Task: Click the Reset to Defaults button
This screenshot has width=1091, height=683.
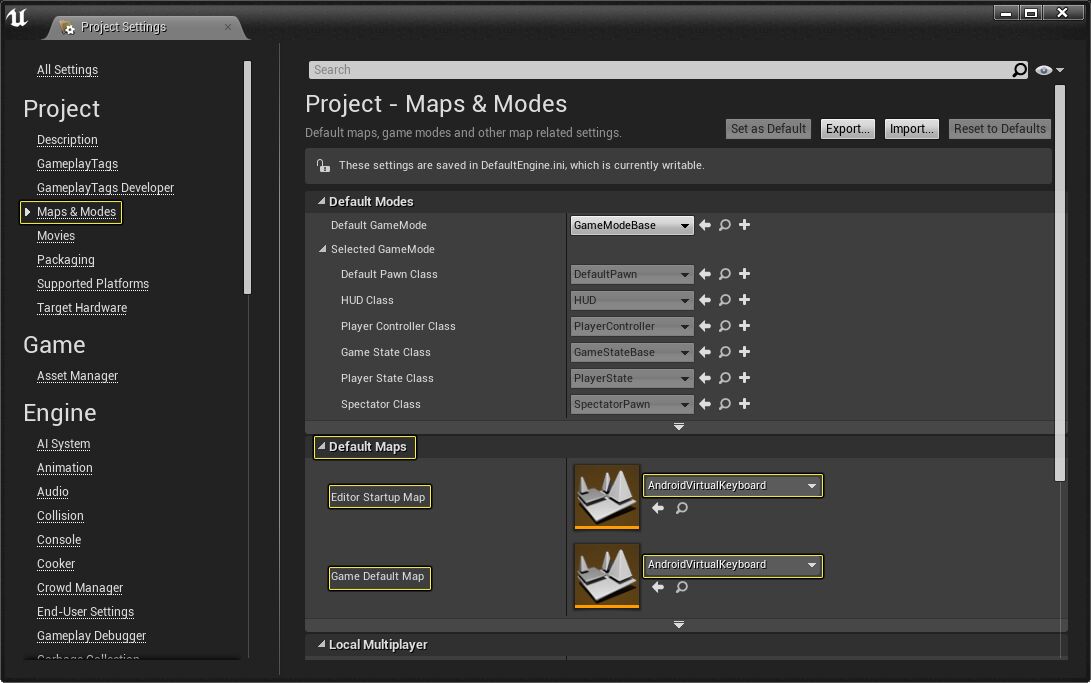Action: click(999, 129)
